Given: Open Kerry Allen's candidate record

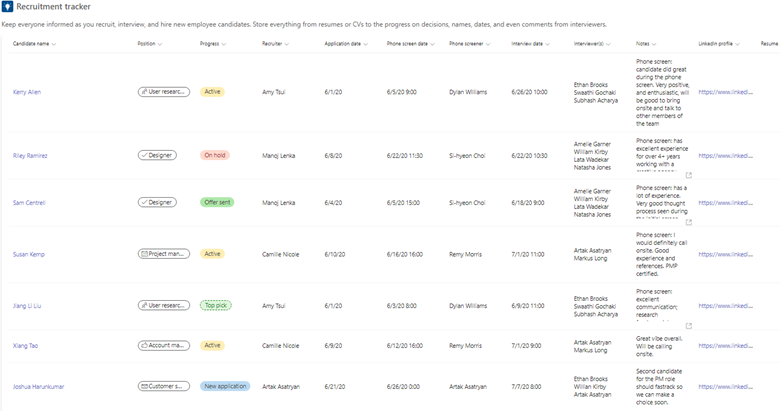Looking at the screenshot, I should [27, 92].
